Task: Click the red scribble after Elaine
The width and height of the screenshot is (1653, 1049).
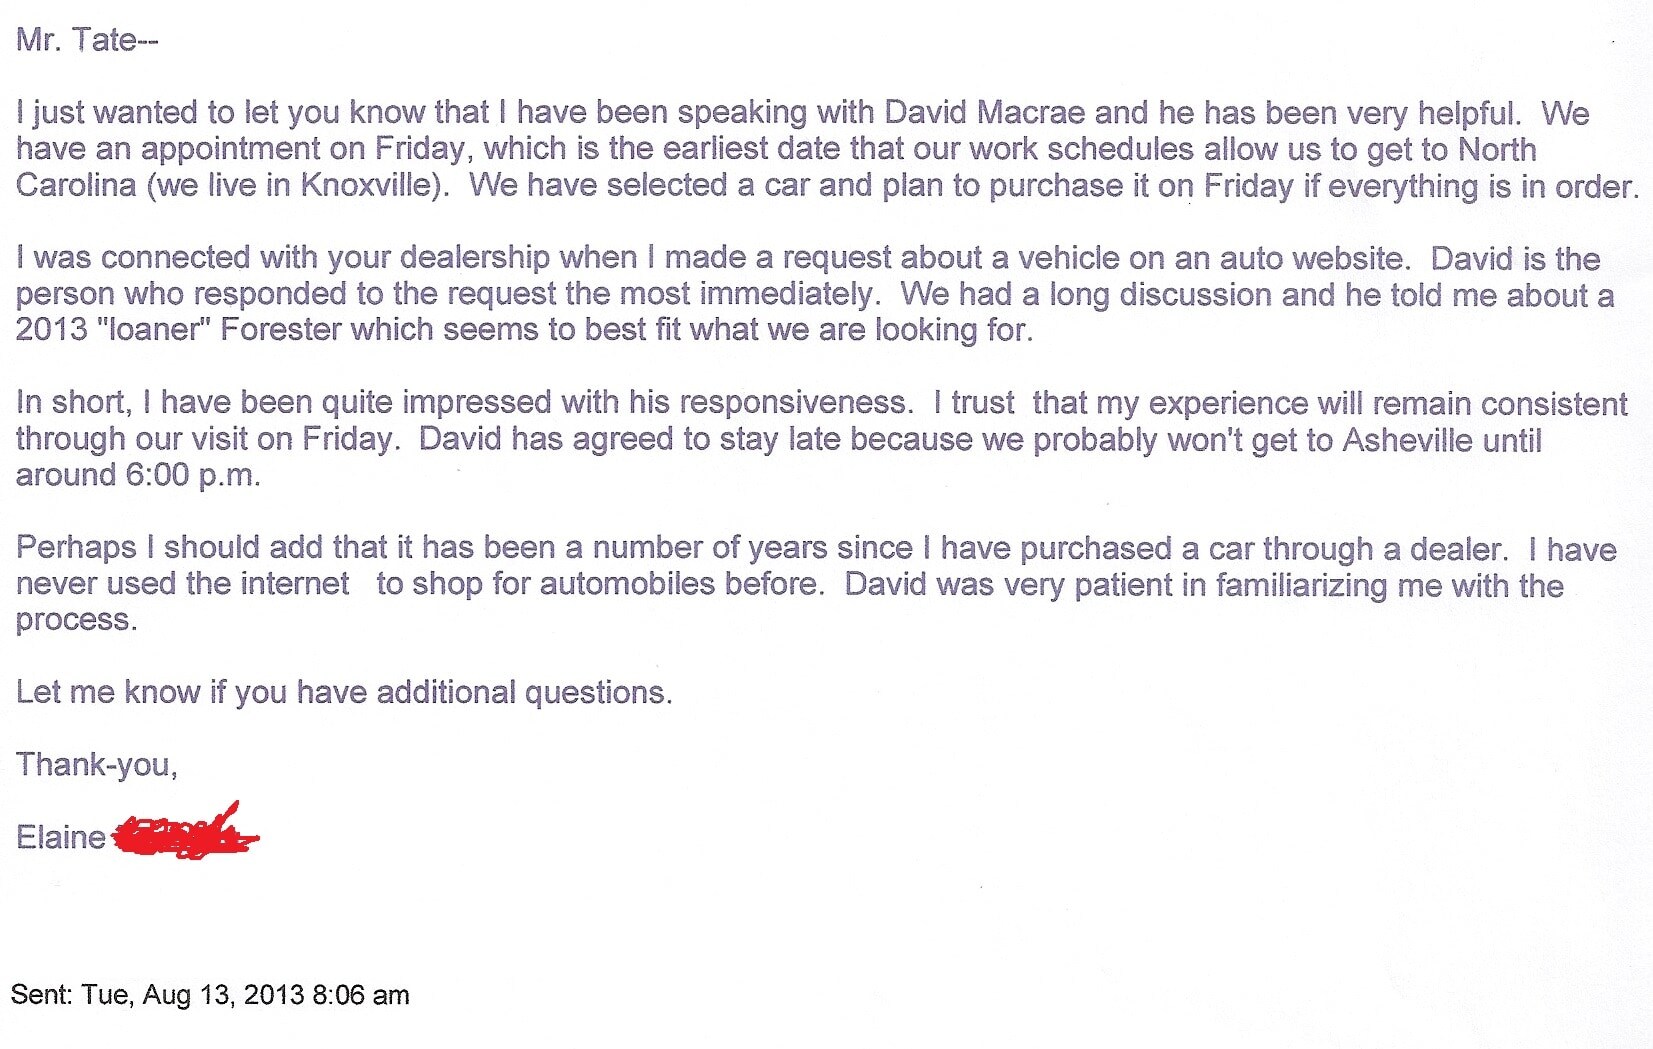Action: 184,832
